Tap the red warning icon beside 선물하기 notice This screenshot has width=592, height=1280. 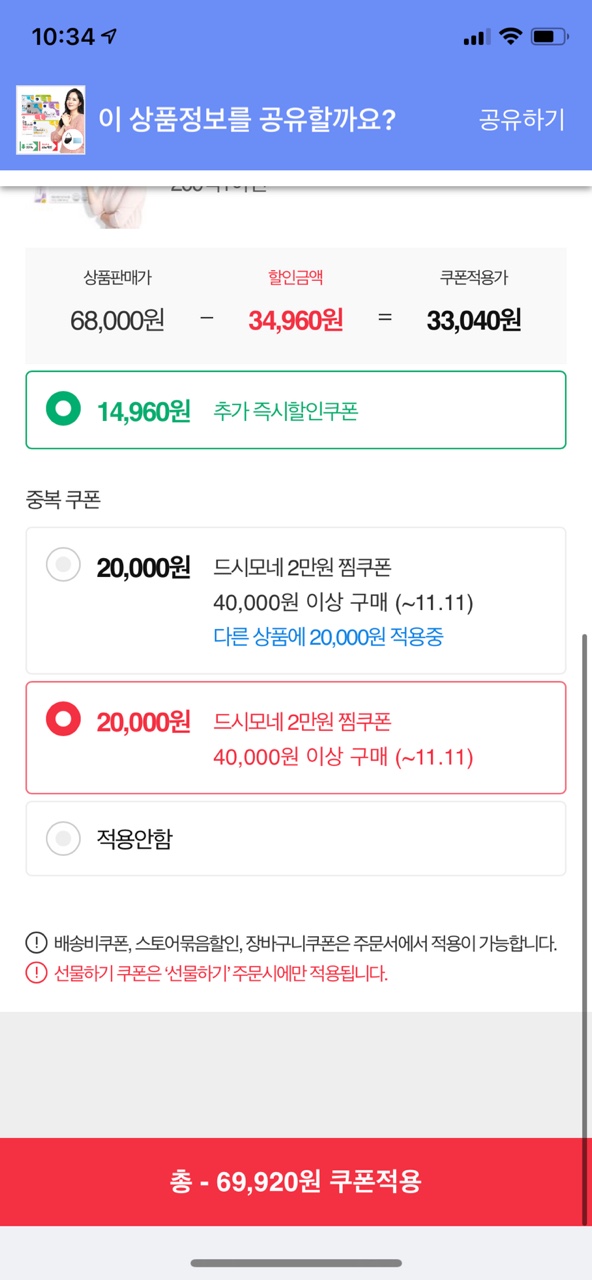pos(36,973)
